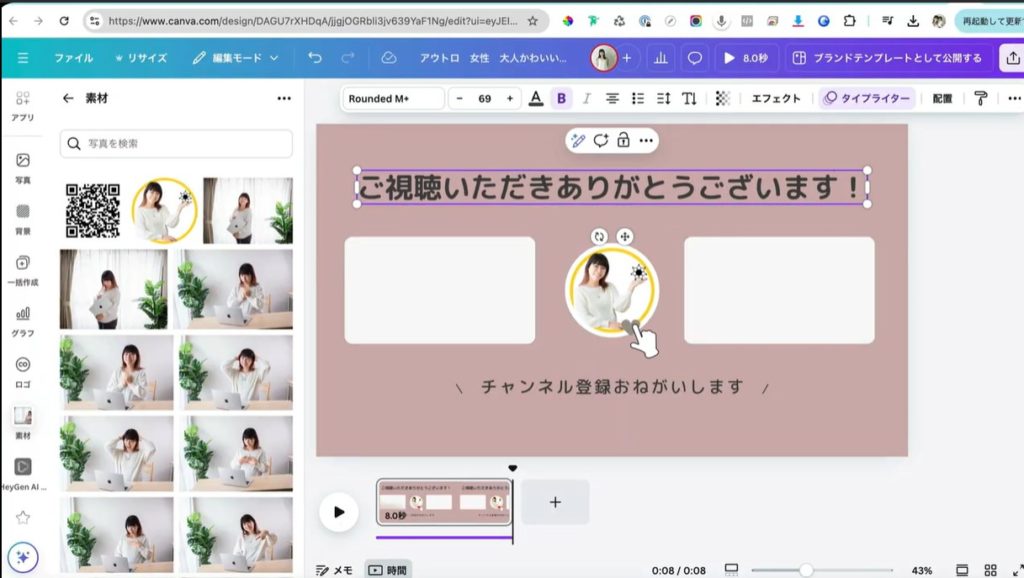Open the 43% zoom level menu
1024x578 pixels.
(921, 570)
